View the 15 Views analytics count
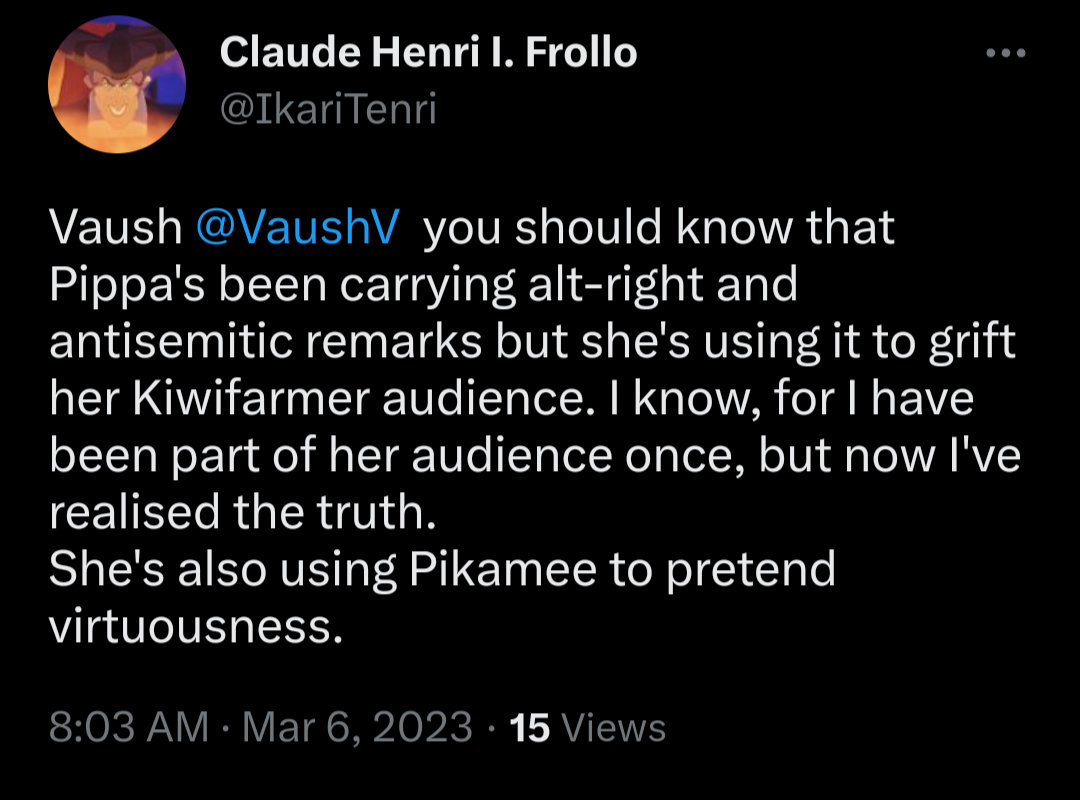 coord(588,727)
